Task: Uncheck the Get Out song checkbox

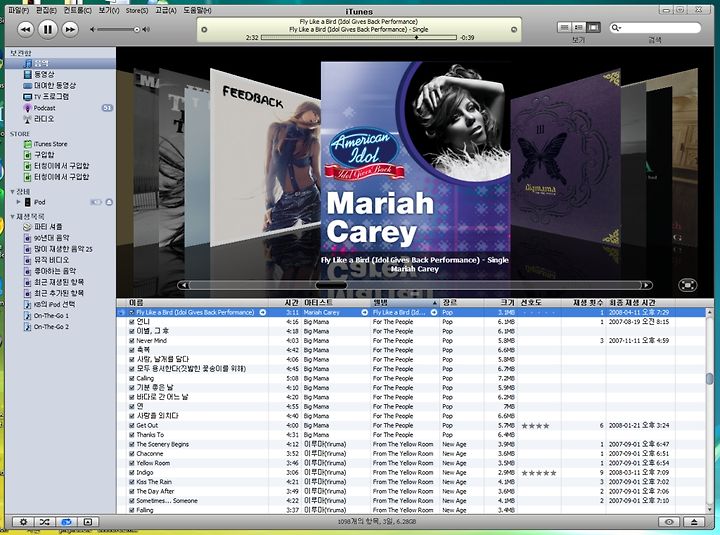Action: pos(132,426)
